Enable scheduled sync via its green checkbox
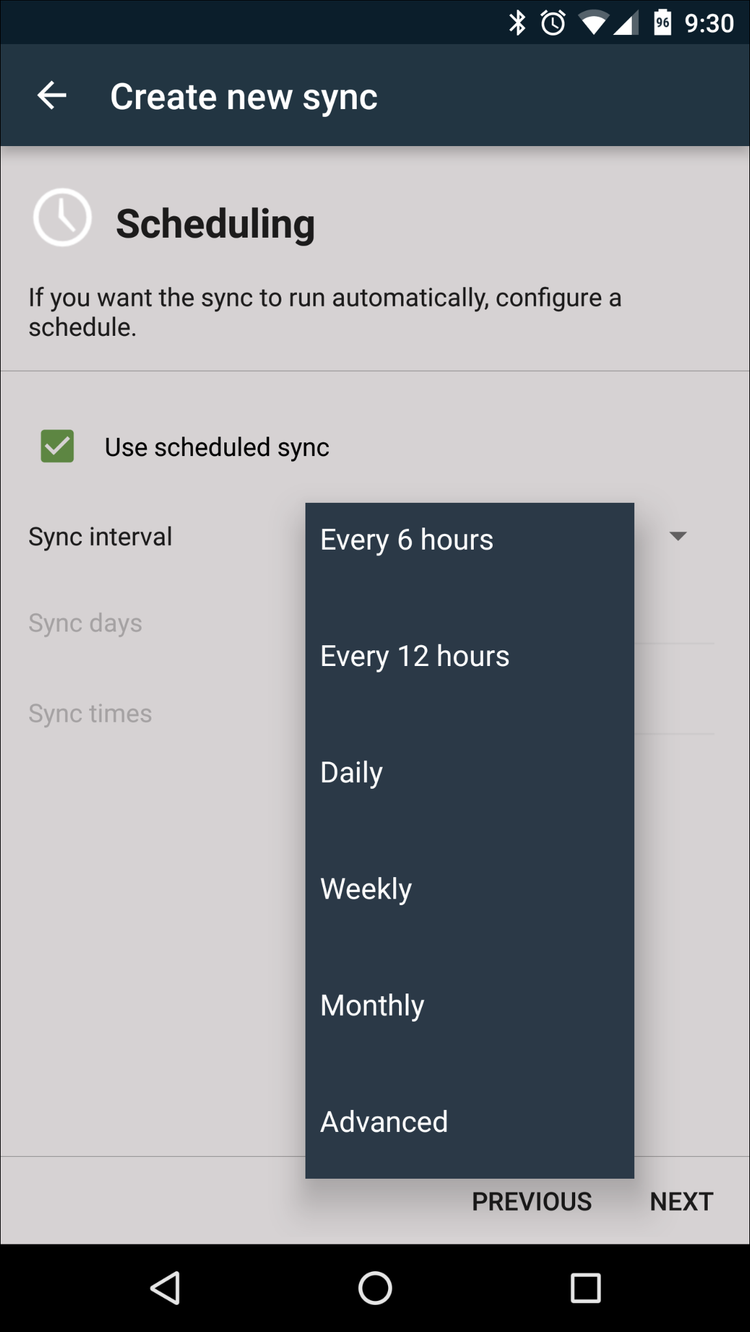 (57, 446)
